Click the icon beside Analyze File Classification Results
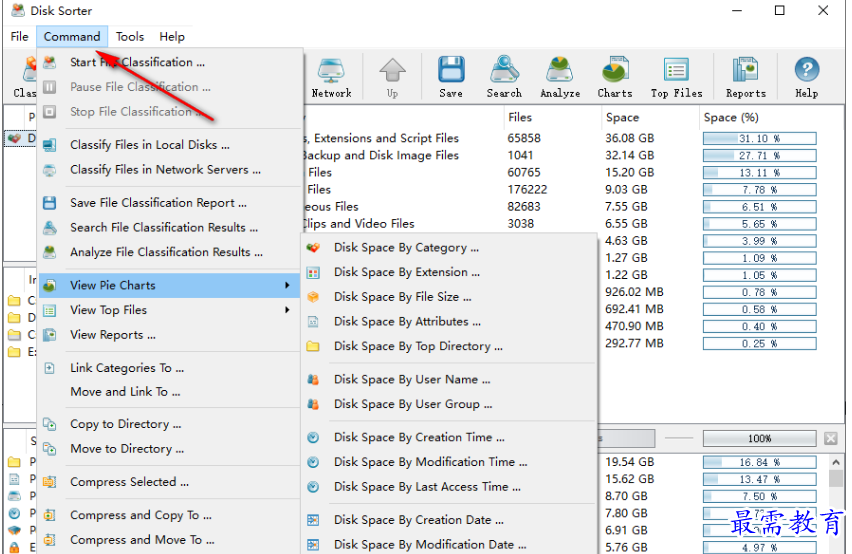The height and width of the screenshot is (554, 852). [49, 253]
